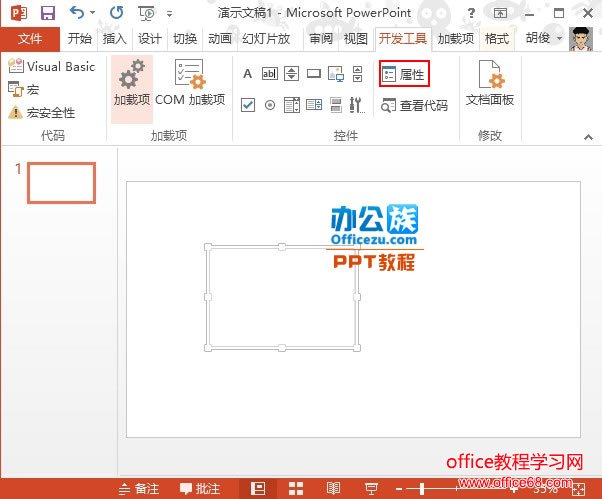Open More Controls tools icon
The image size is (602, 499).
tap(357, 105)
